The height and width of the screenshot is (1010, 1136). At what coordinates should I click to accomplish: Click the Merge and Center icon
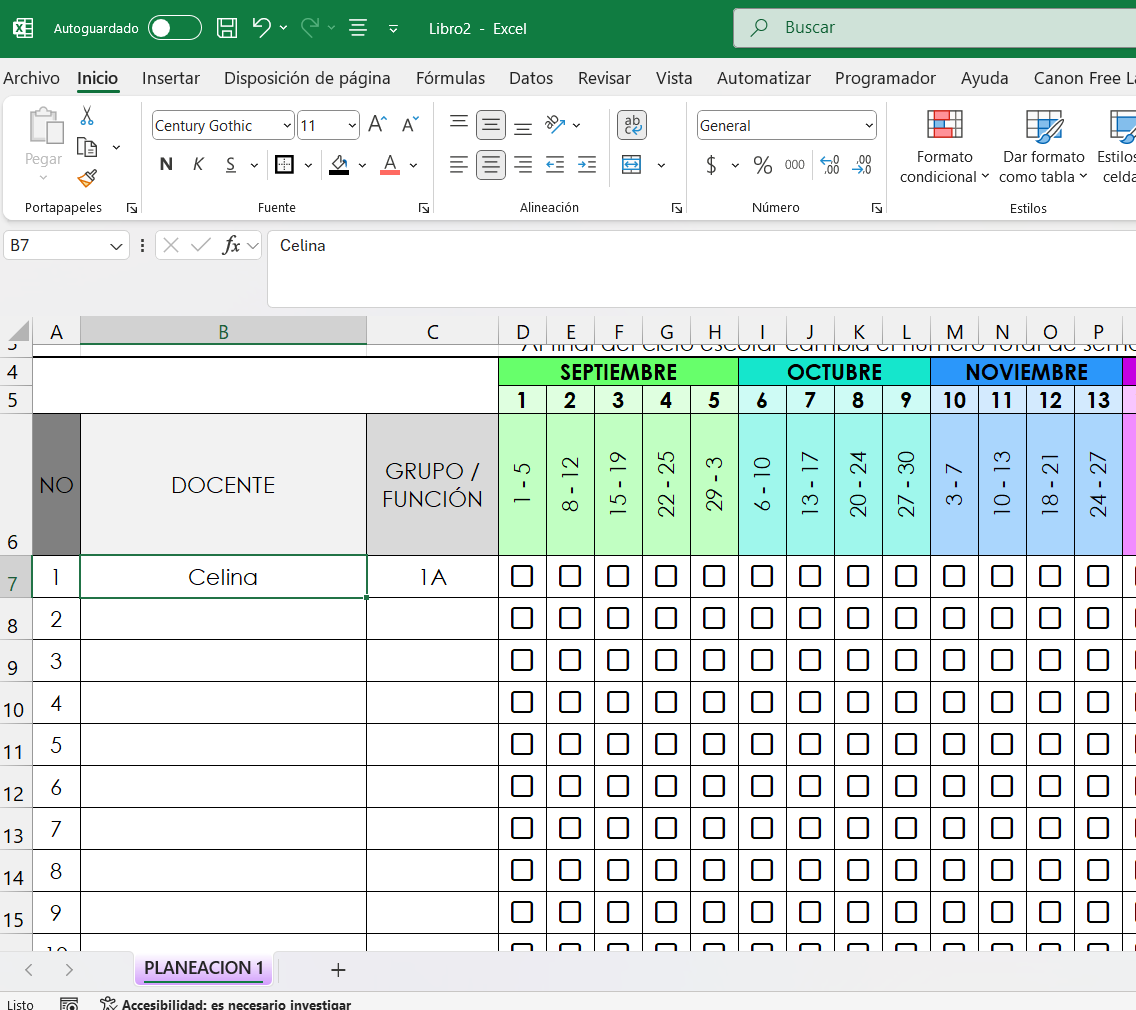pyautogui.click(x=632, y=165)
